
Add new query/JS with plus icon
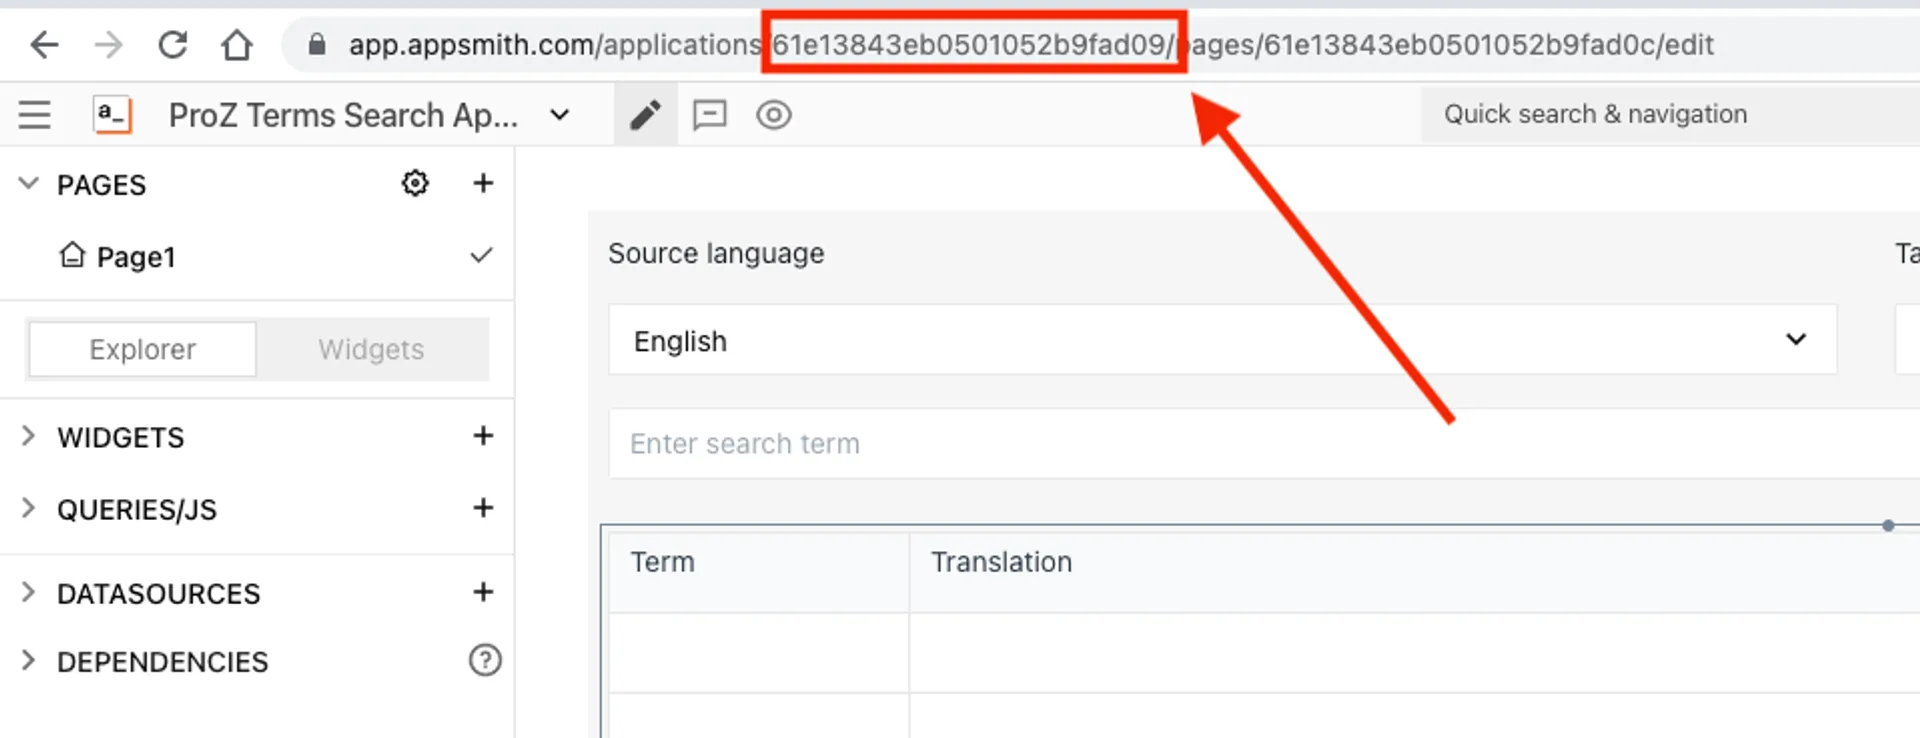[483, 508]
